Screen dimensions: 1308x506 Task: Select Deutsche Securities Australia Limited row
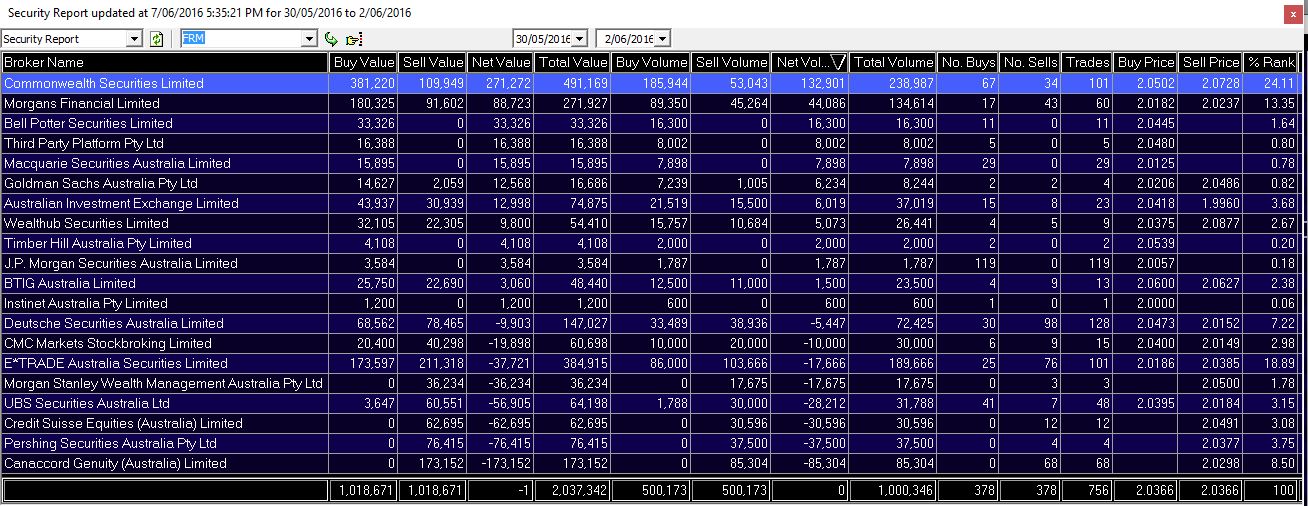click(x=651, y=323)
